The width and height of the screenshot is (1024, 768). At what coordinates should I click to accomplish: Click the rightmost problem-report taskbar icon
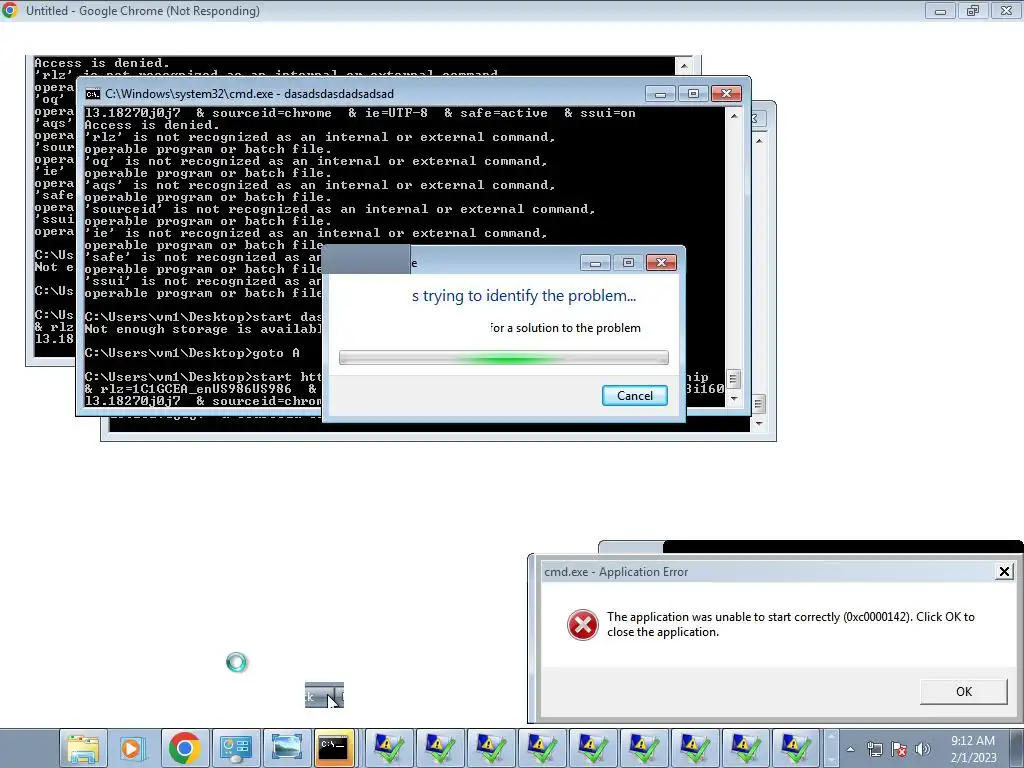(795, 748)
